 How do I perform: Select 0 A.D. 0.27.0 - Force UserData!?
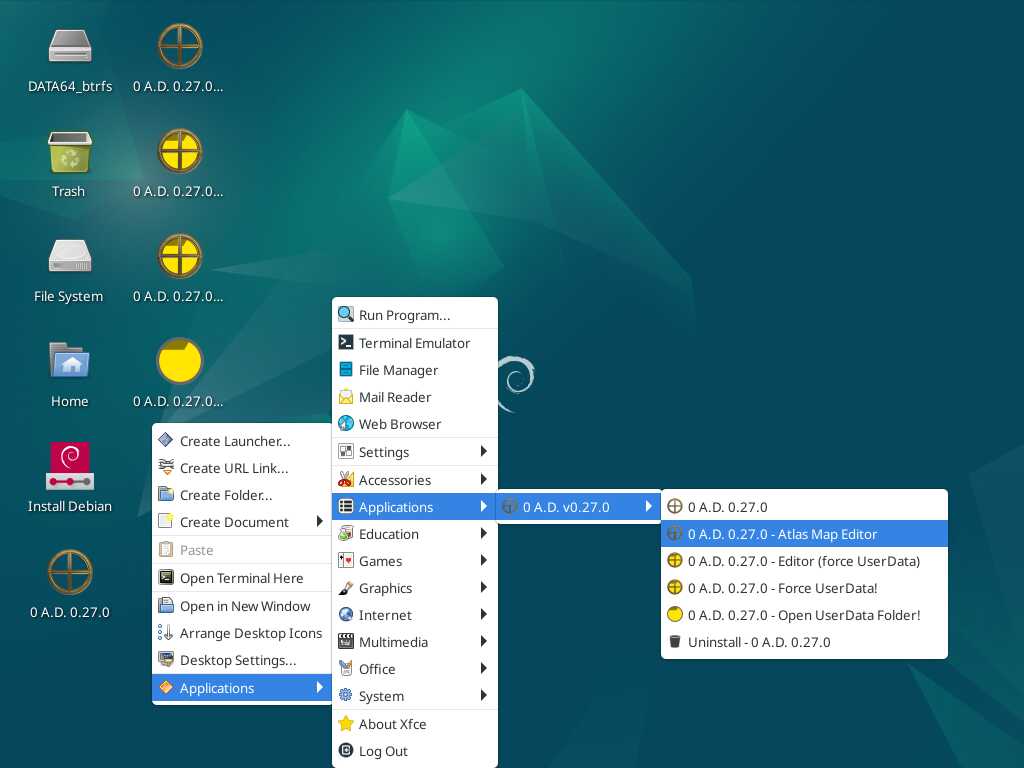[804, 588]
